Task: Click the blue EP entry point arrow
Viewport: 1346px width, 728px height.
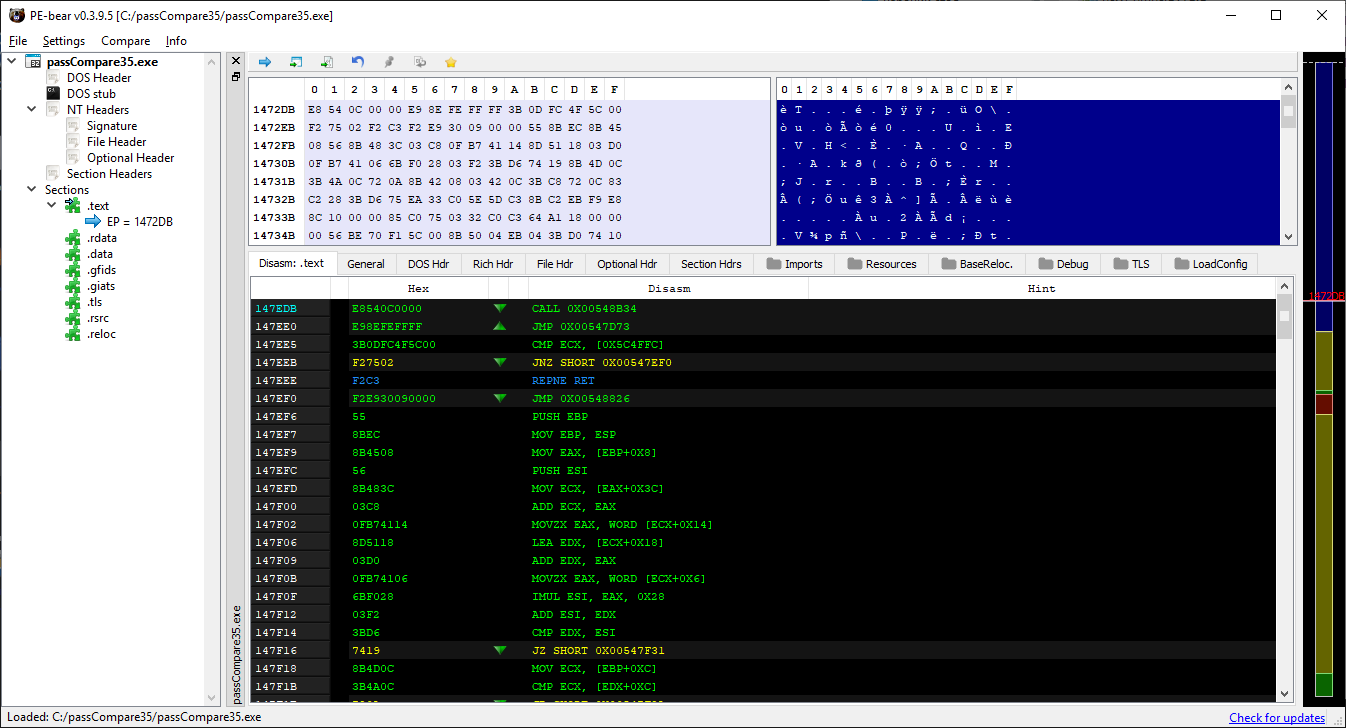Action: point(93,222)
